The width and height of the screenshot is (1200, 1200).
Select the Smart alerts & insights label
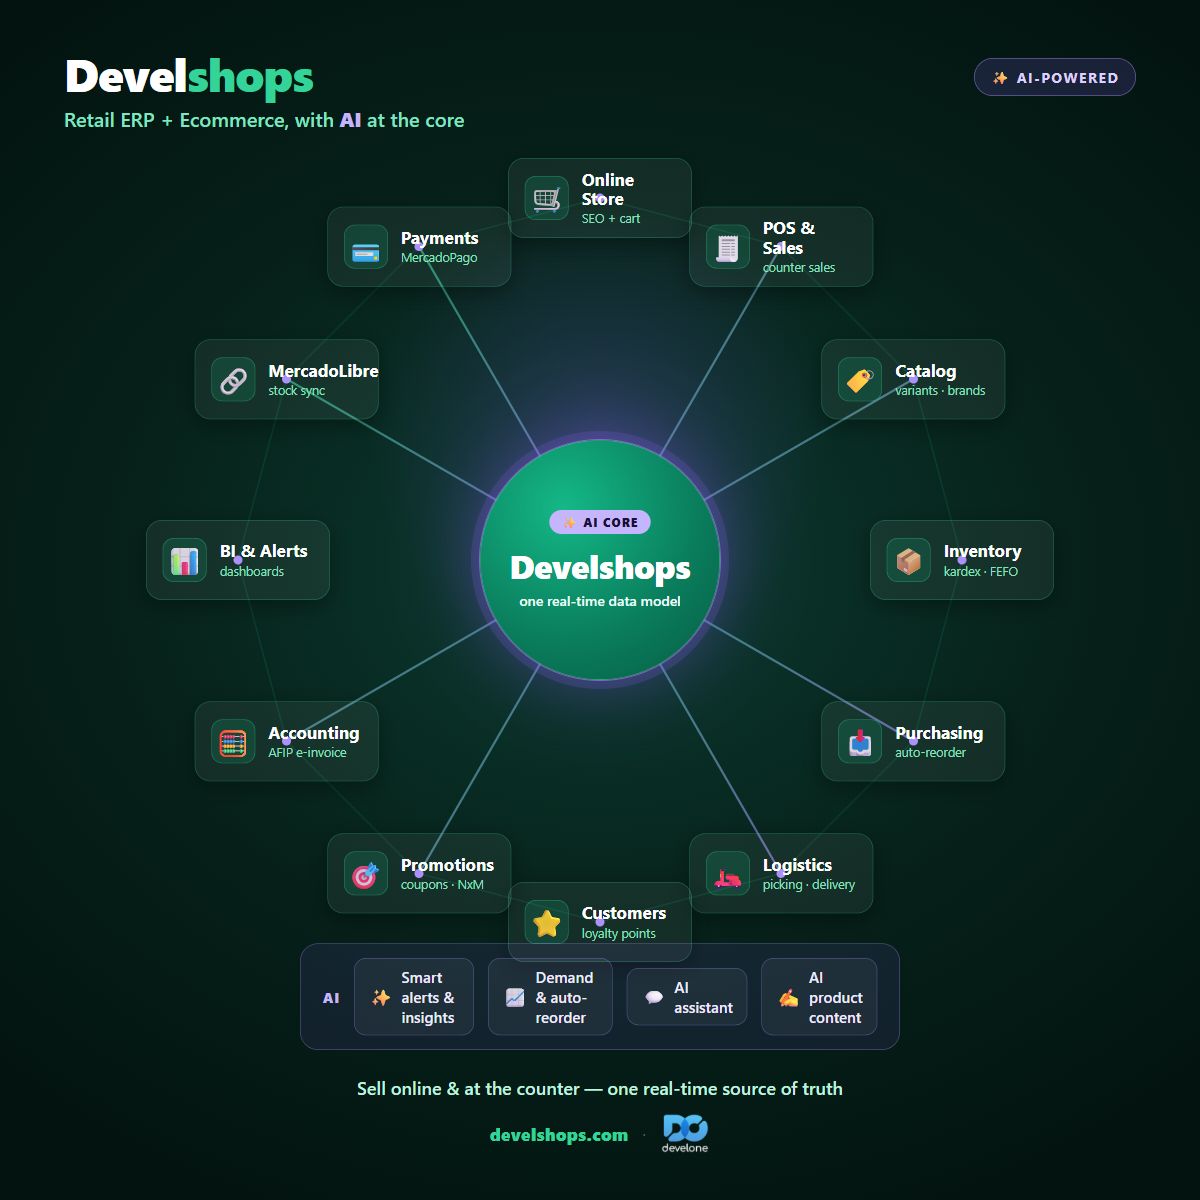coord(428,997)
